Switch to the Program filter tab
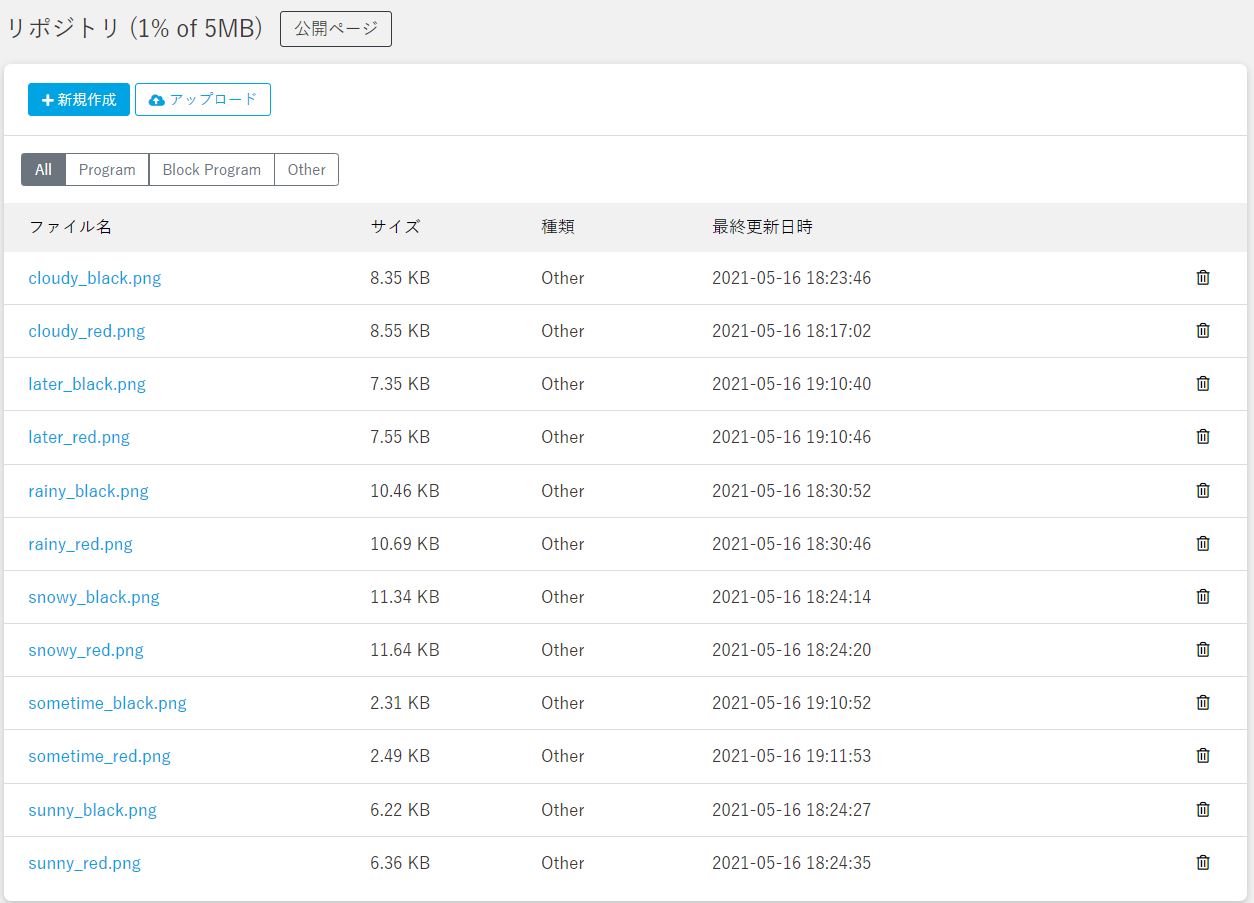The width and height of the screenshot is (1254, 903). [107, 170]
